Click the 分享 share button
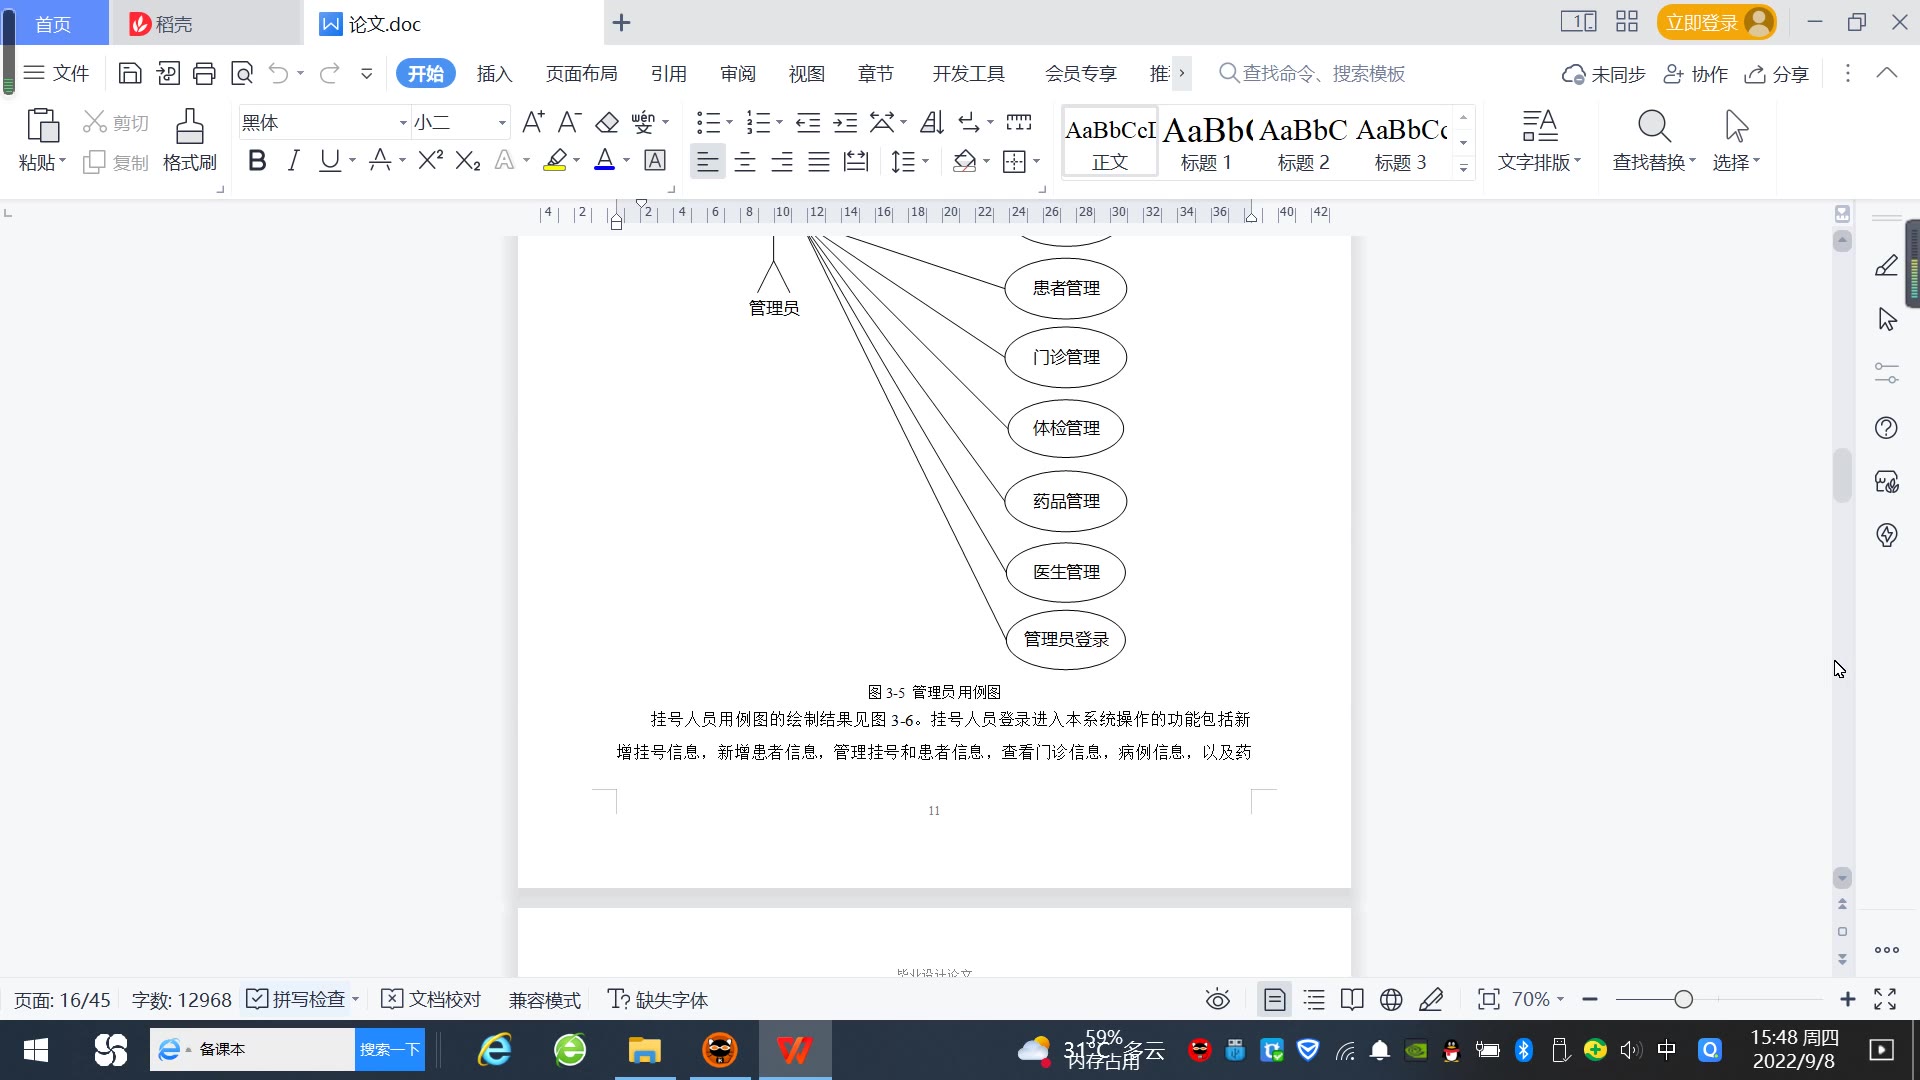Image resolution: width=1920 pixels, height=1080 pixels. [1777, 74]
